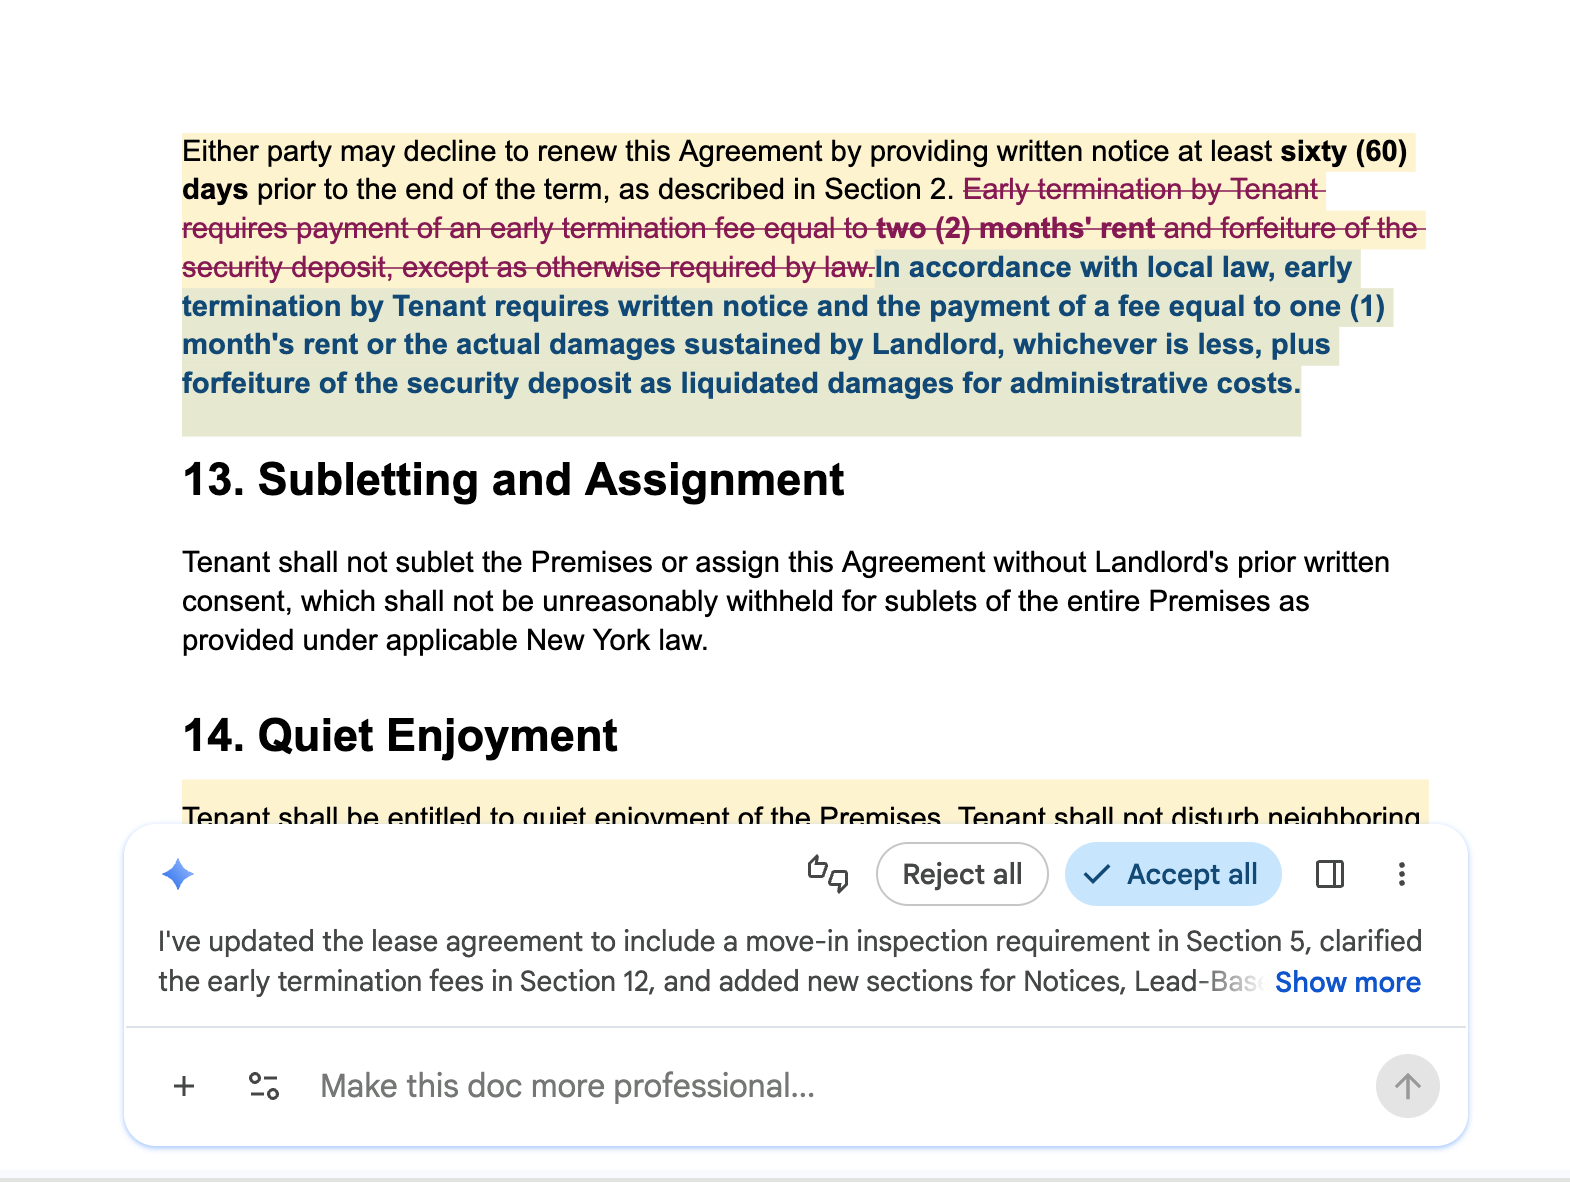Screen dimensions: 1570x1182
Task: Click 'provided under applicable New York law.' line
Action: pyautogui.click(x=445, y=640)
